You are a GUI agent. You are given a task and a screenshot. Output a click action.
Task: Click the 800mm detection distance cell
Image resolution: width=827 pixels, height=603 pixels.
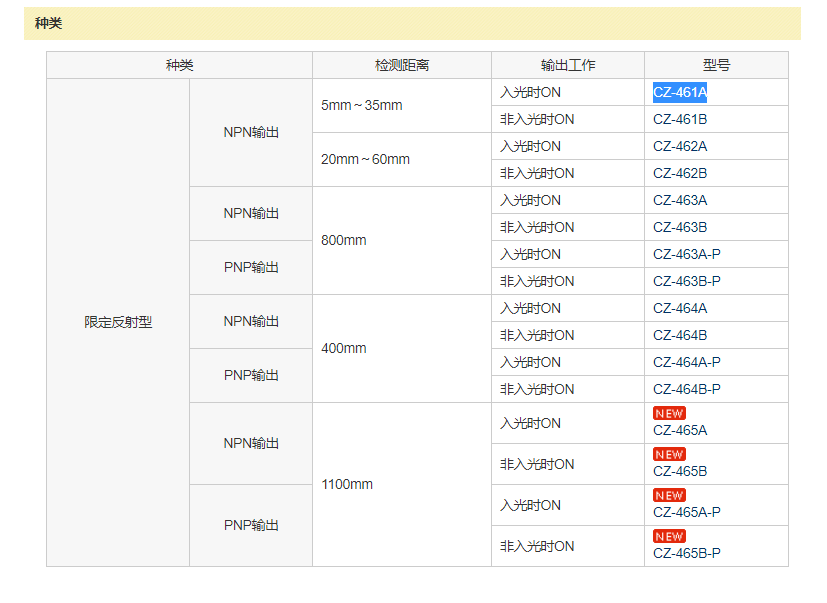[x=402, y=241]
